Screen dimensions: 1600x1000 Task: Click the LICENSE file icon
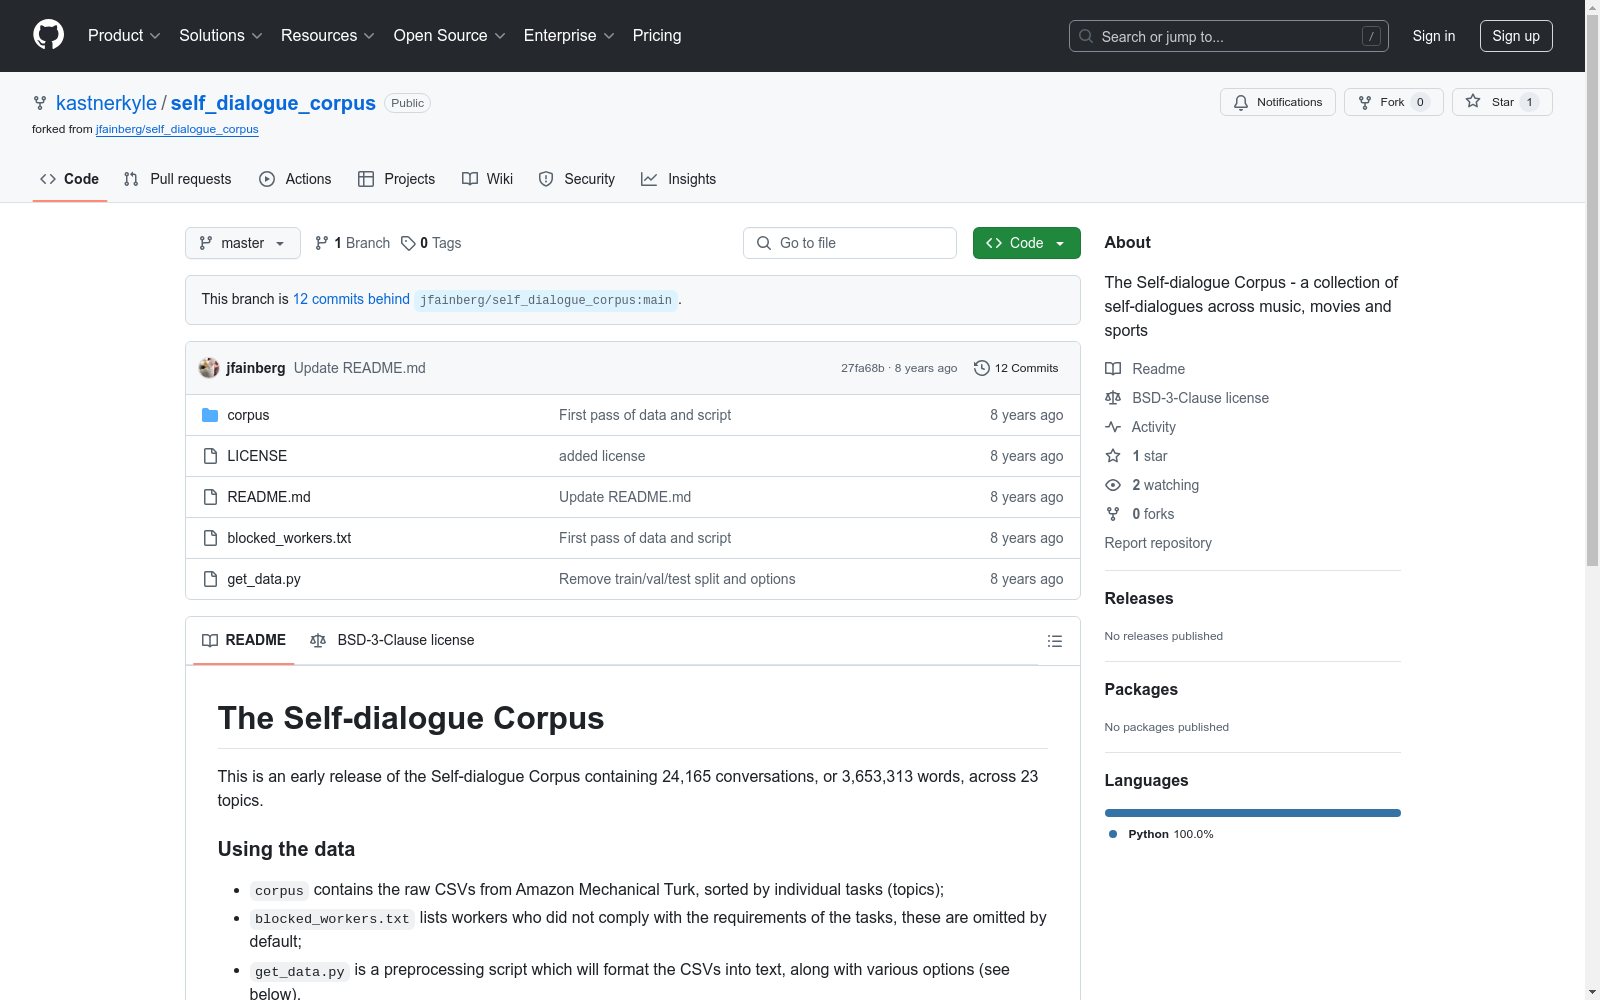(x=210, y=456)
